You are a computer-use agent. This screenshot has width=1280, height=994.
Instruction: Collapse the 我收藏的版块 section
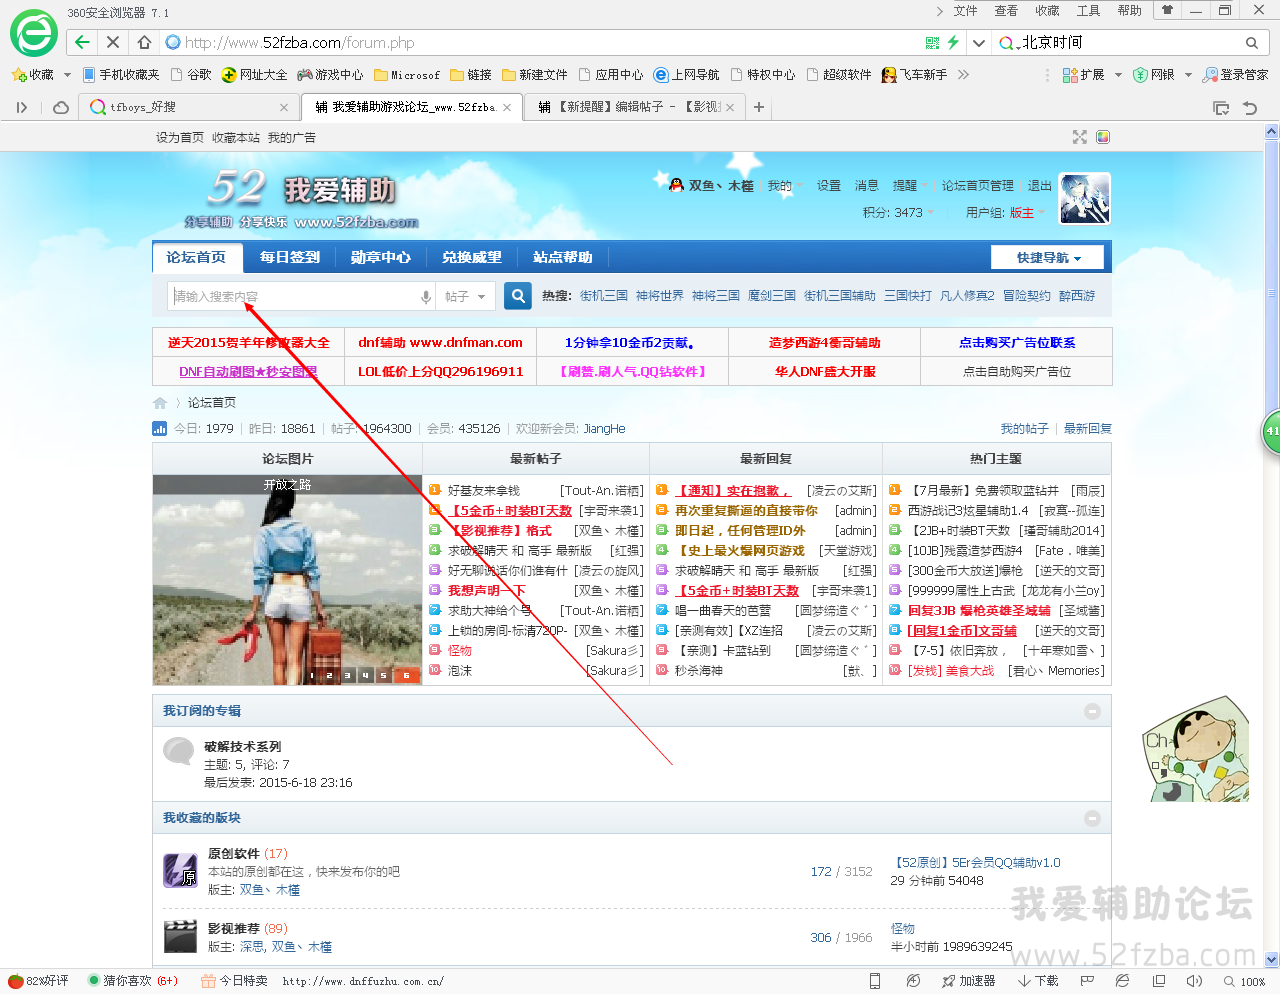(1092, 818)
